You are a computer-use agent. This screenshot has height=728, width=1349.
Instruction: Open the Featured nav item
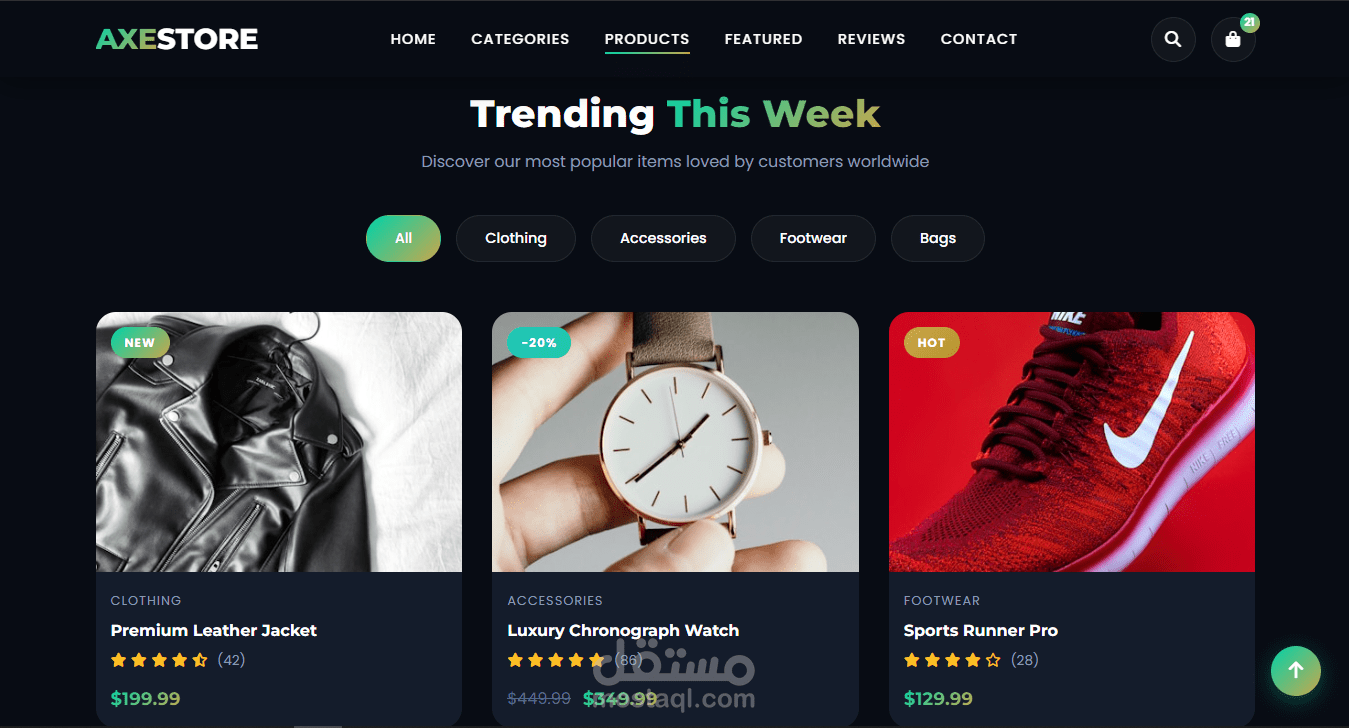point(763,39)
